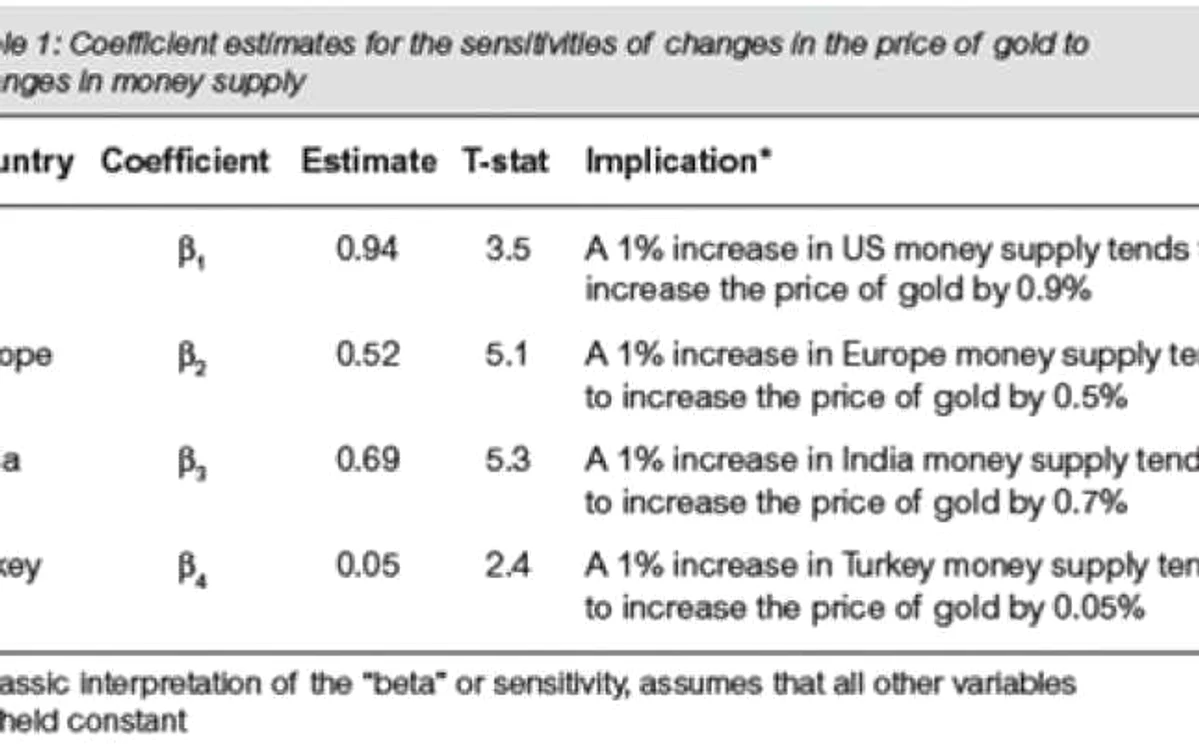Click the 2.4 T-stat value

[x=508, y=566]
